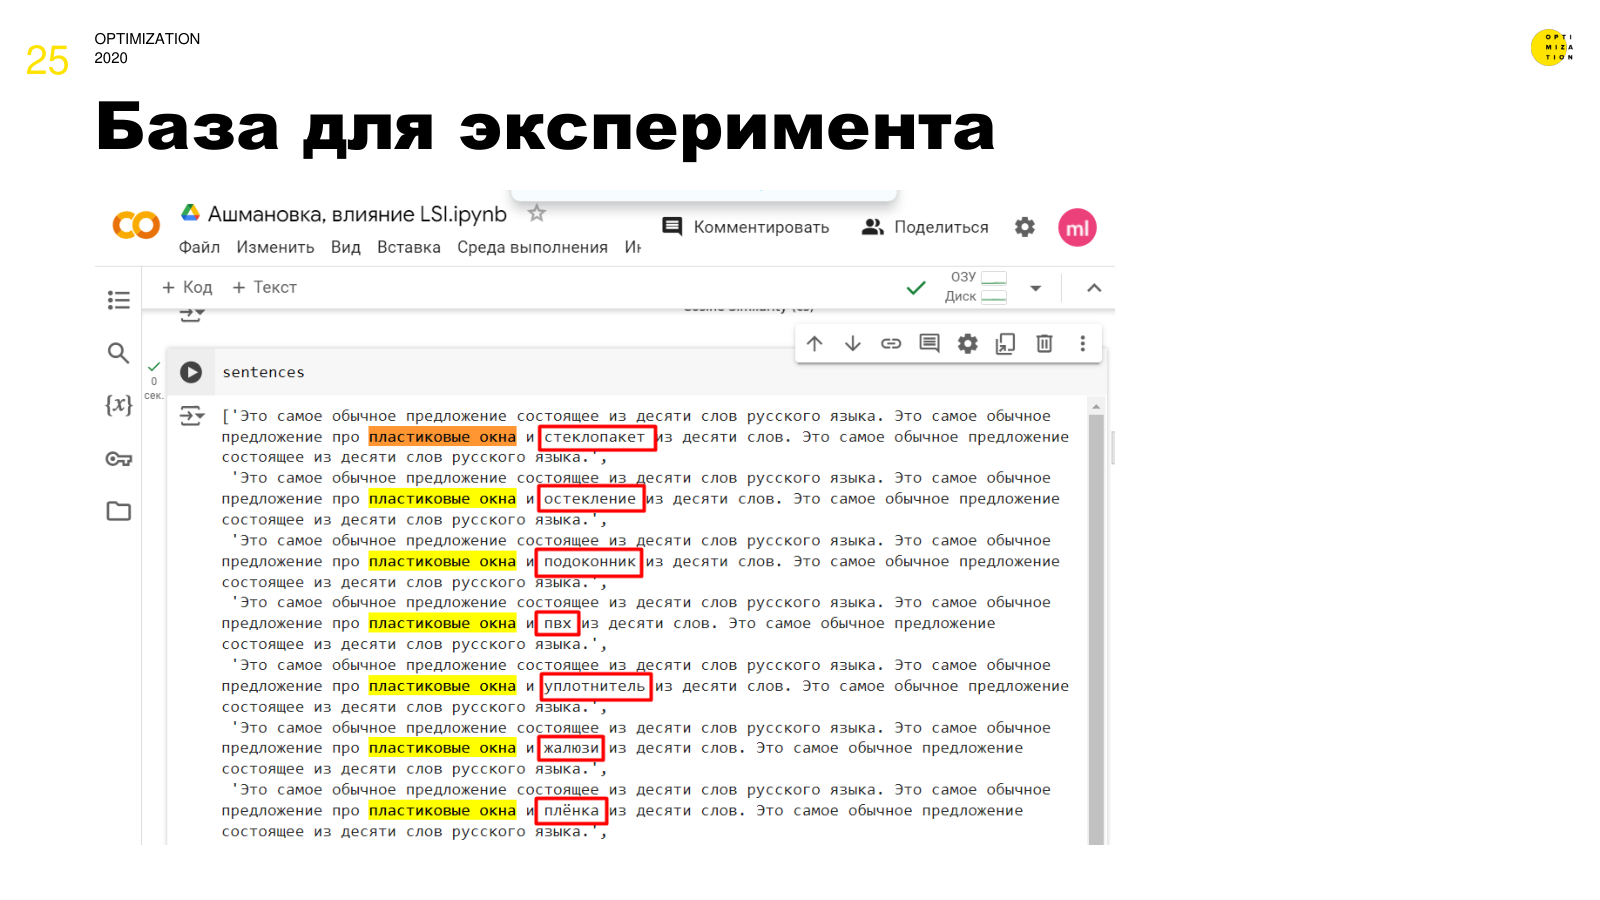1600x900 pixels.
Task: Open the Файл menu
Action: [199, 247]
